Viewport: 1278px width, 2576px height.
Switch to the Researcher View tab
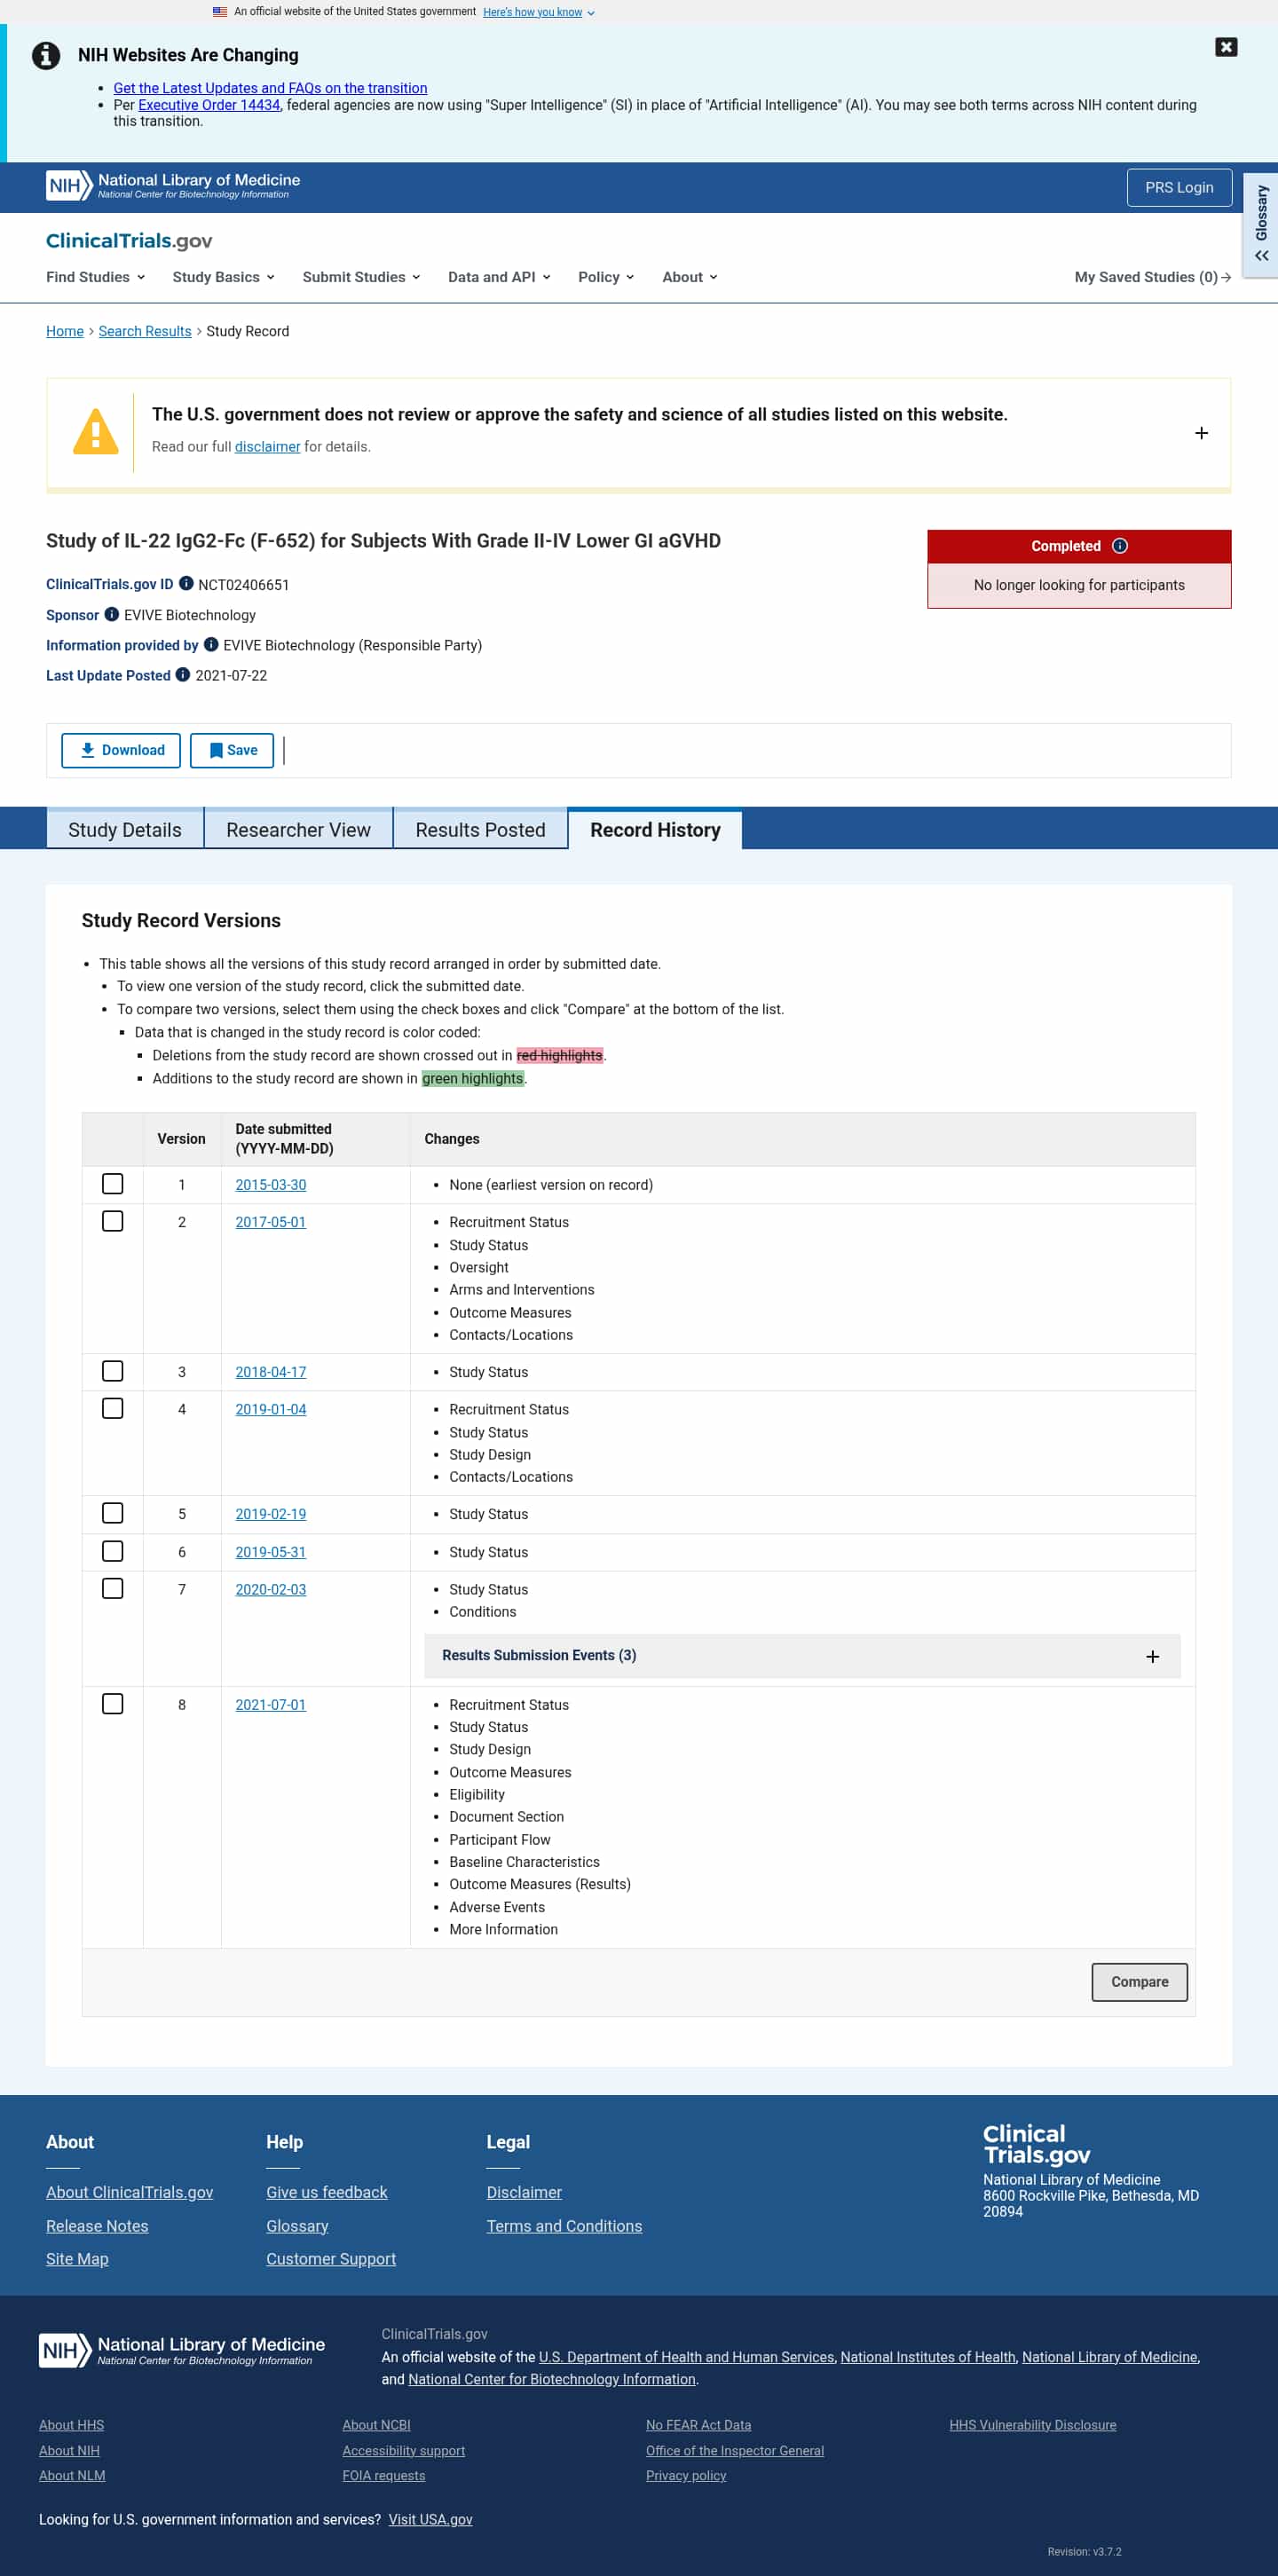pos(298,829)
